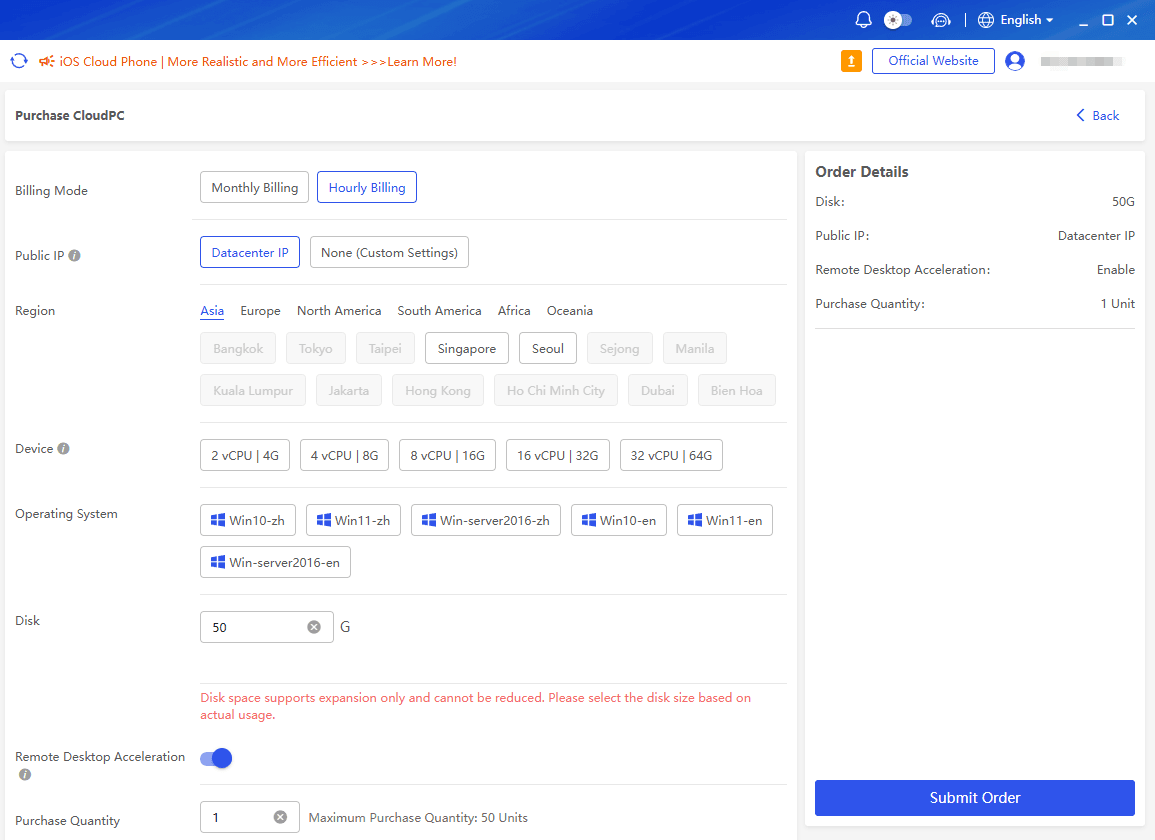Switch to the Asia region tab
The height and width of the screenshot is (840, 1155).
[x=212, y=311]
